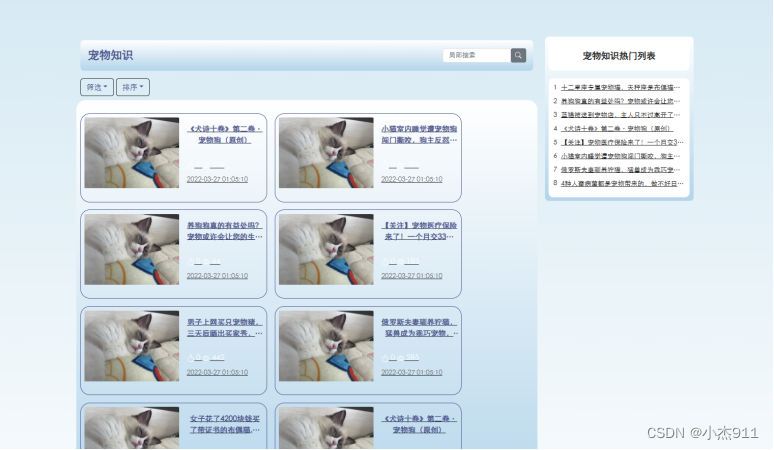This screenshot has height=450, width=774.
Task: Open hot list item 7 俄罗斯夫妻驯养狞猫
Action: pos(620,170)
